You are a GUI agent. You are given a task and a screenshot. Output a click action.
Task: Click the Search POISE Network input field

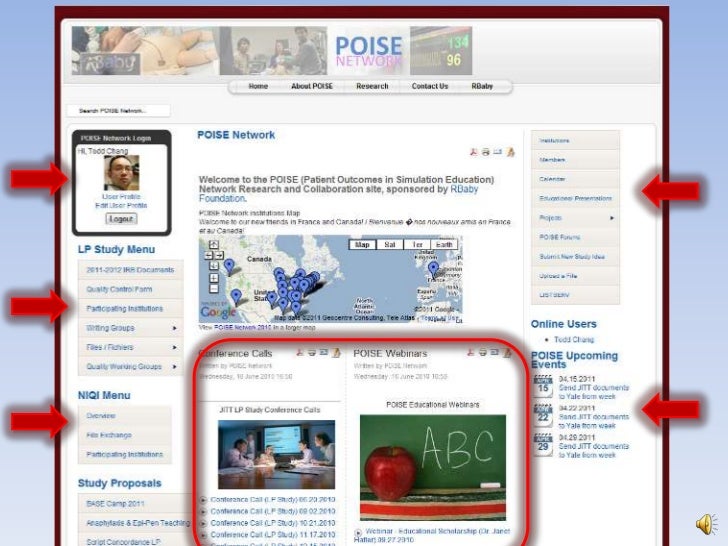(118, 110)
